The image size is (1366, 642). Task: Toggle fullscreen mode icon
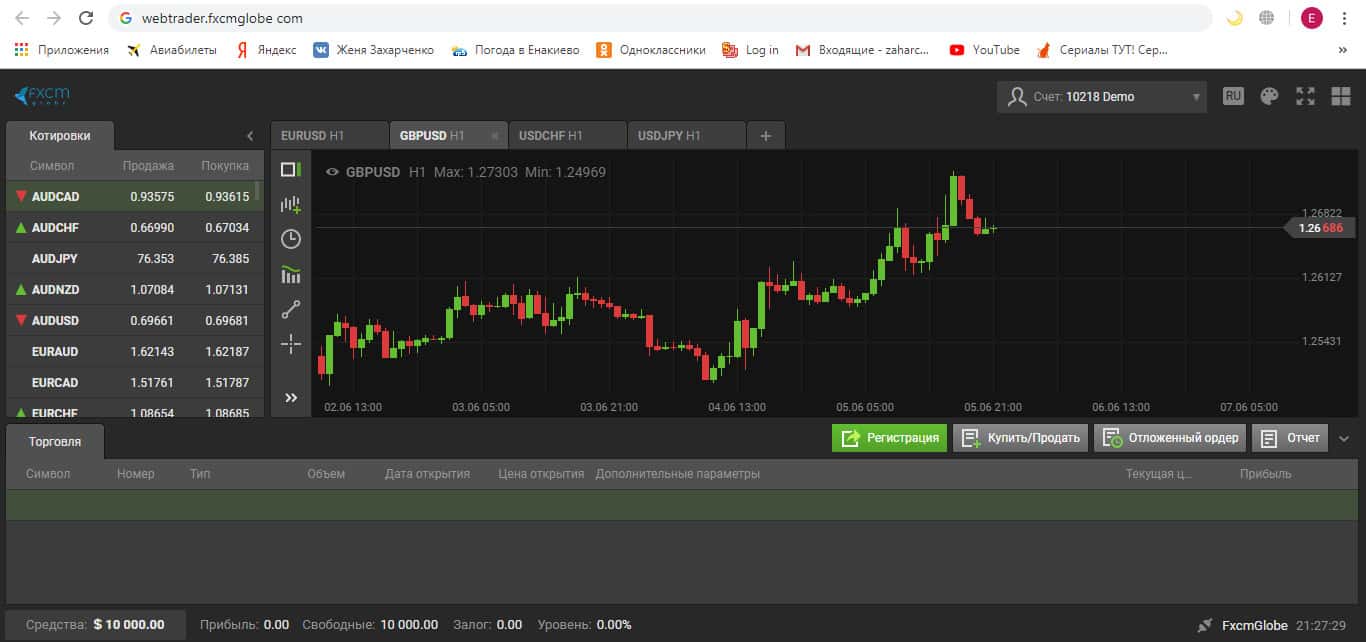[1305, 96]
